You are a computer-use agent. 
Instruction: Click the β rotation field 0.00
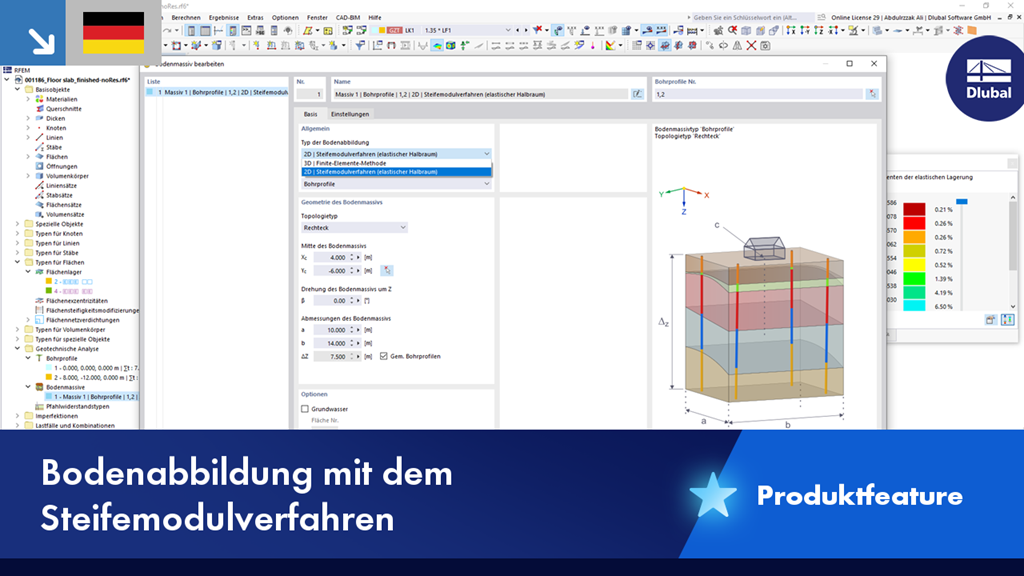point(331,301)
